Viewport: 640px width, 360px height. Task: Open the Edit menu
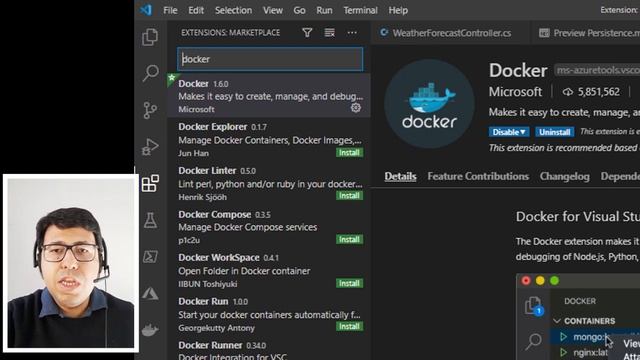(196, 10)
